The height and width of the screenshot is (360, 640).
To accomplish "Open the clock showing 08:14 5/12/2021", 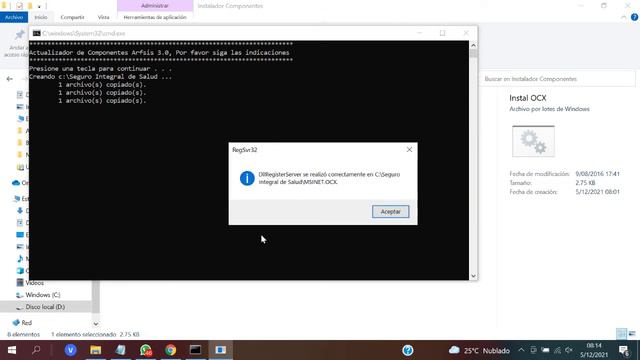I will pos(594,350).
